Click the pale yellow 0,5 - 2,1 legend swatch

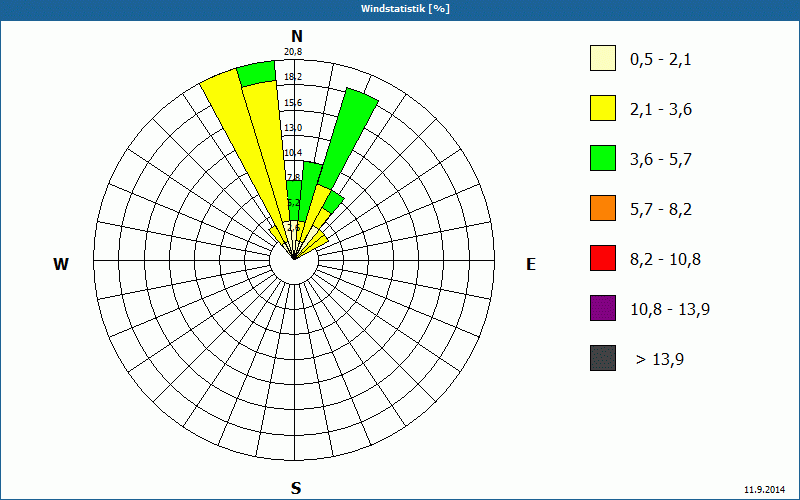(x=603, y=58)
